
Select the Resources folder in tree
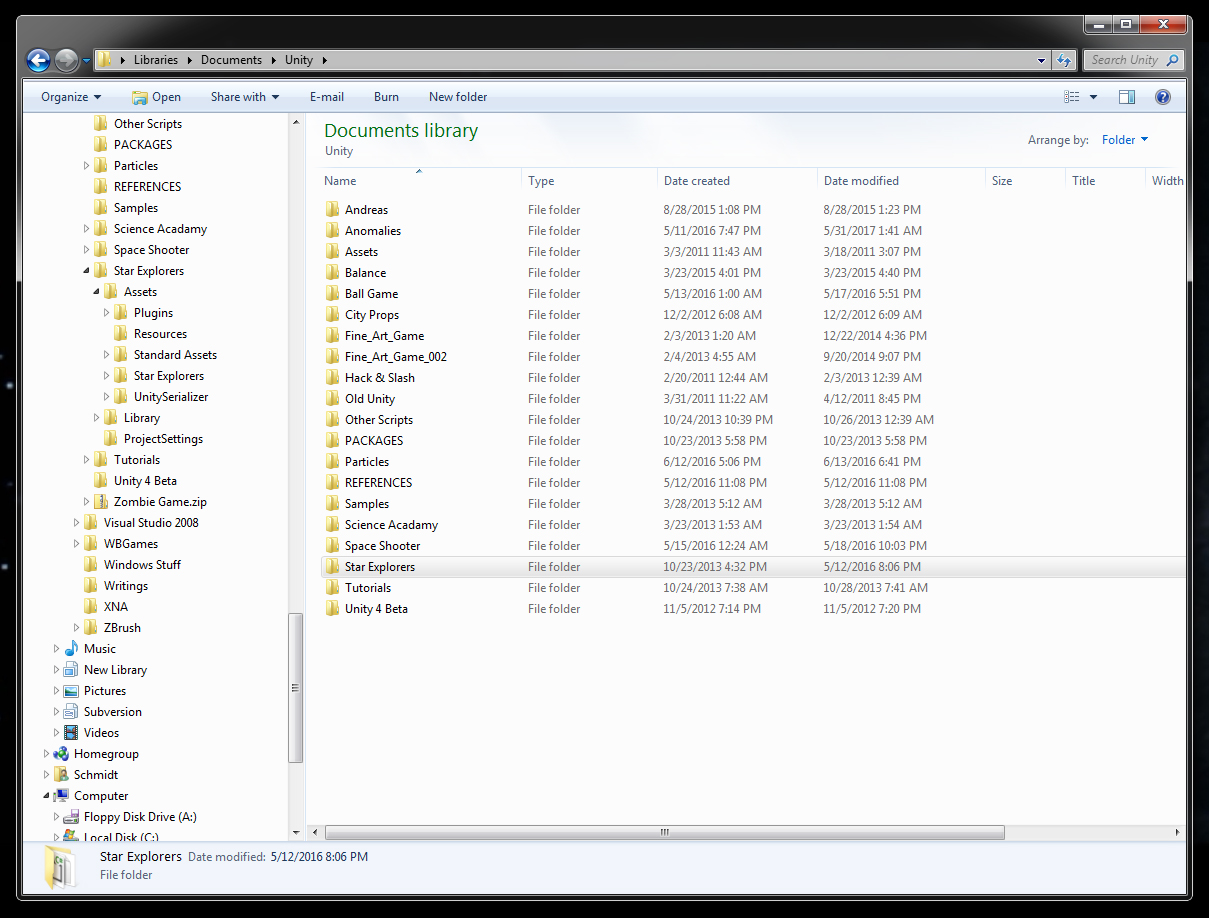click(150, 334)
